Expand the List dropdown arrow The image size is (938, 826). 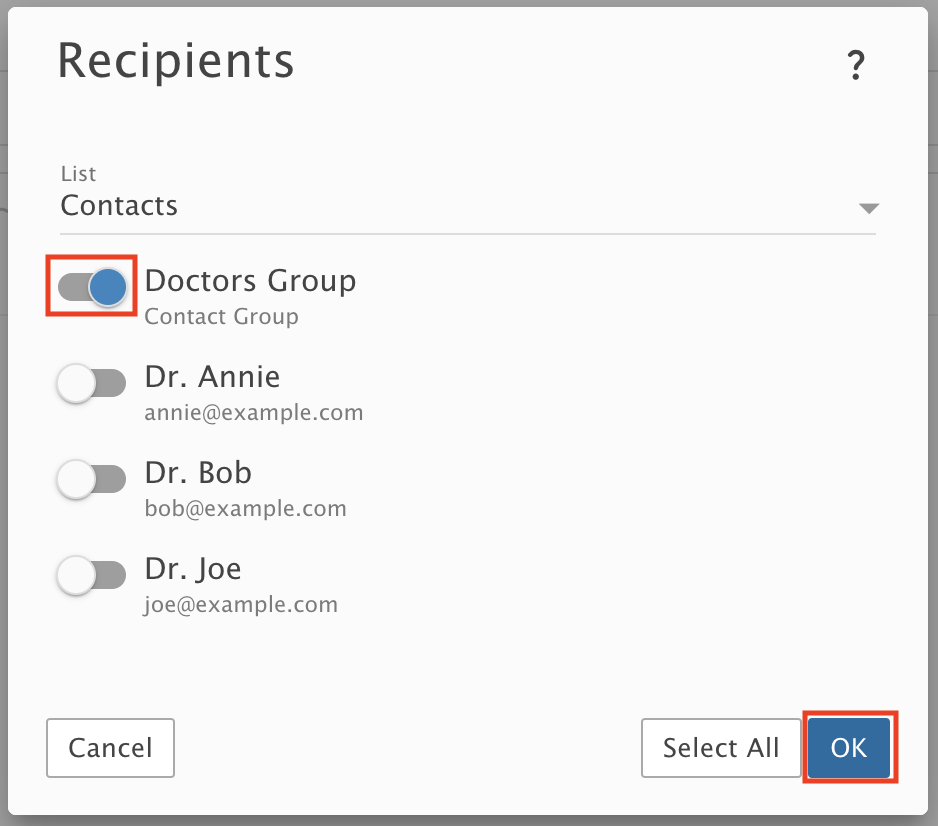(x=869, y=208)
